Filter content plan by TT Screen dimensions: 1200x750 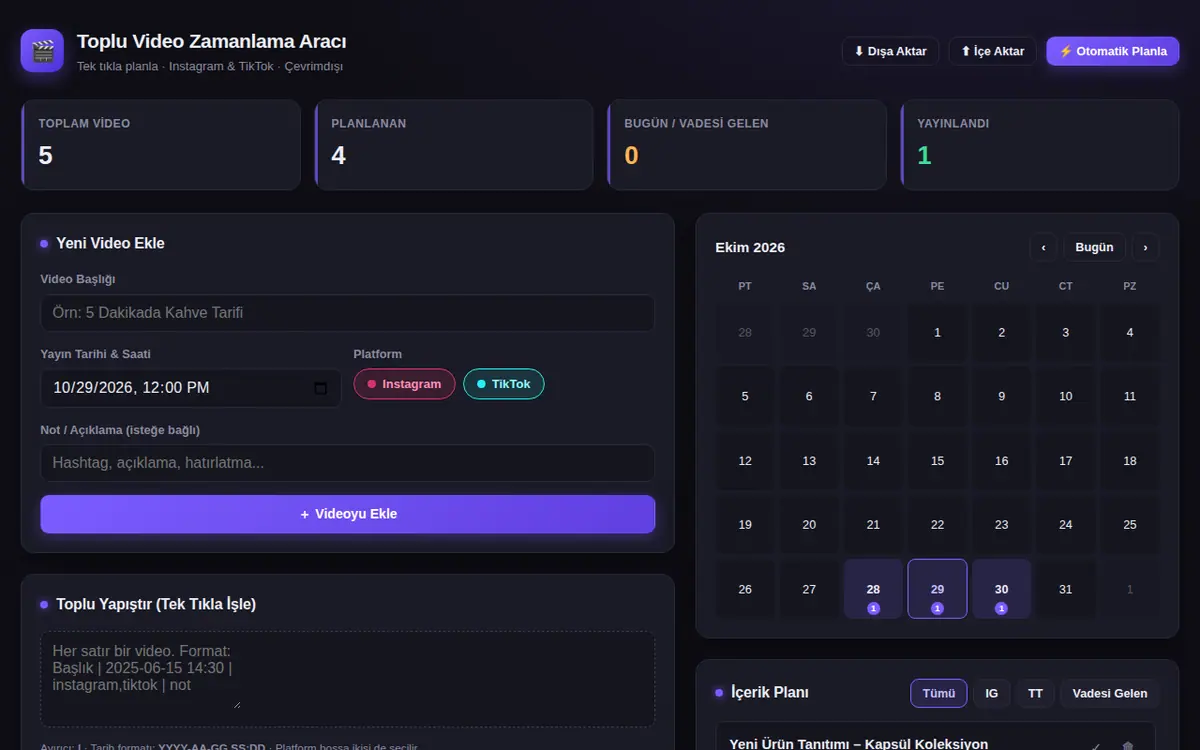point(1035,693)
